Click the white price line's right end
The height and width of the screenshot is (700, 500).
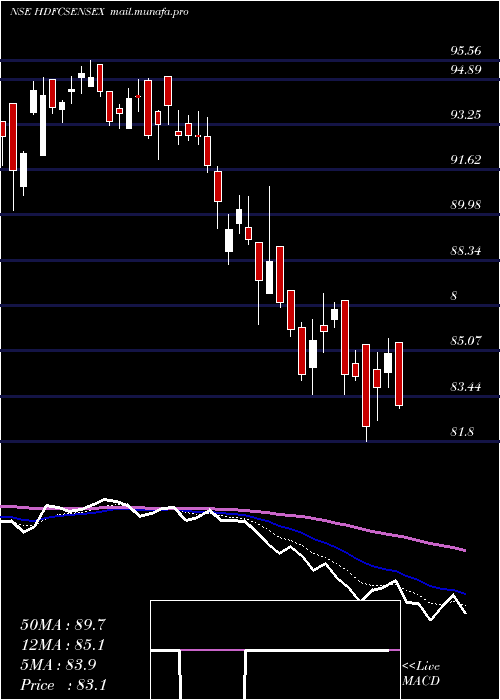point(466,612)
